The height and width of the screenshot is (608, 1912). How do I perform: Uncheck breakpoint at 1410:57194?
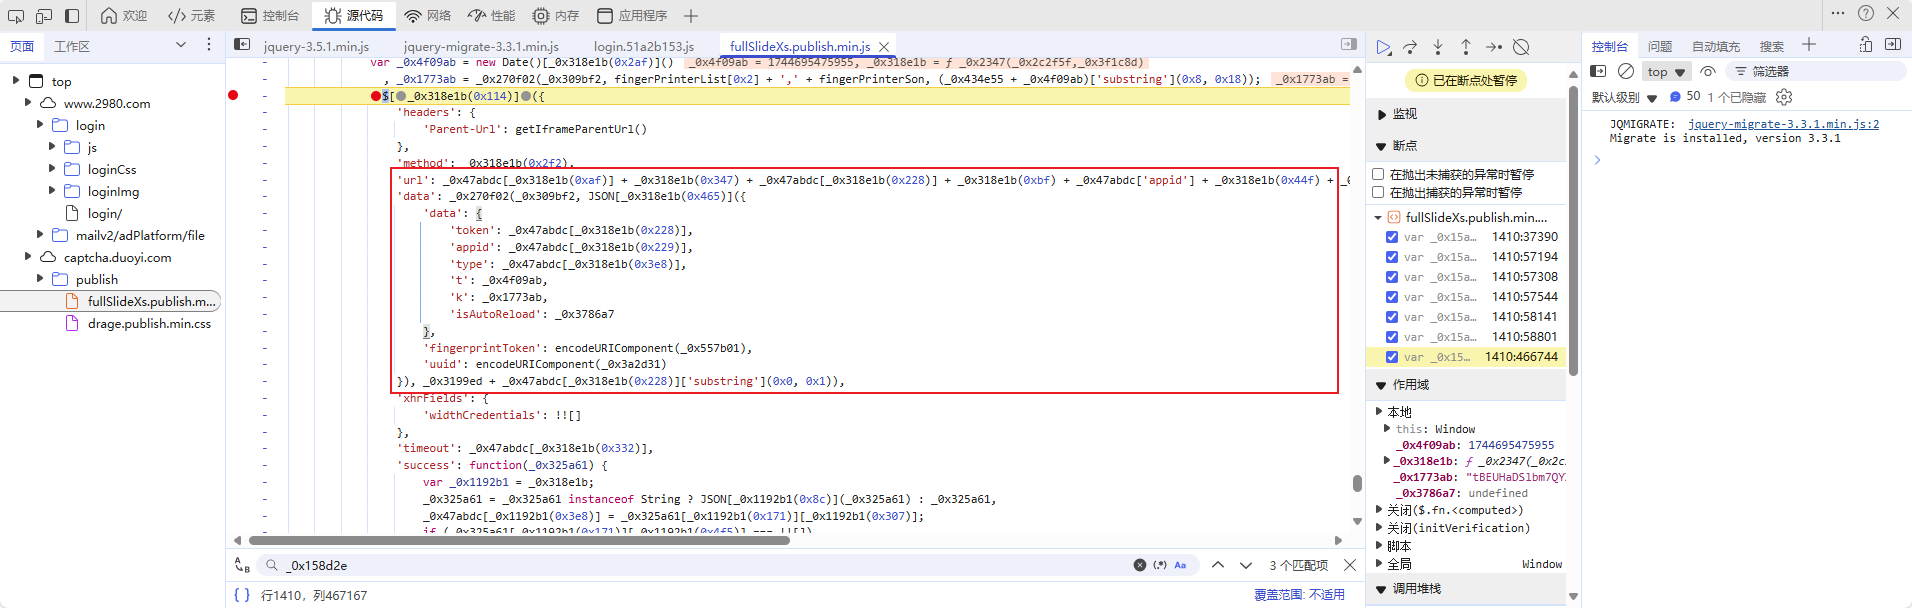click(1392, 257)
